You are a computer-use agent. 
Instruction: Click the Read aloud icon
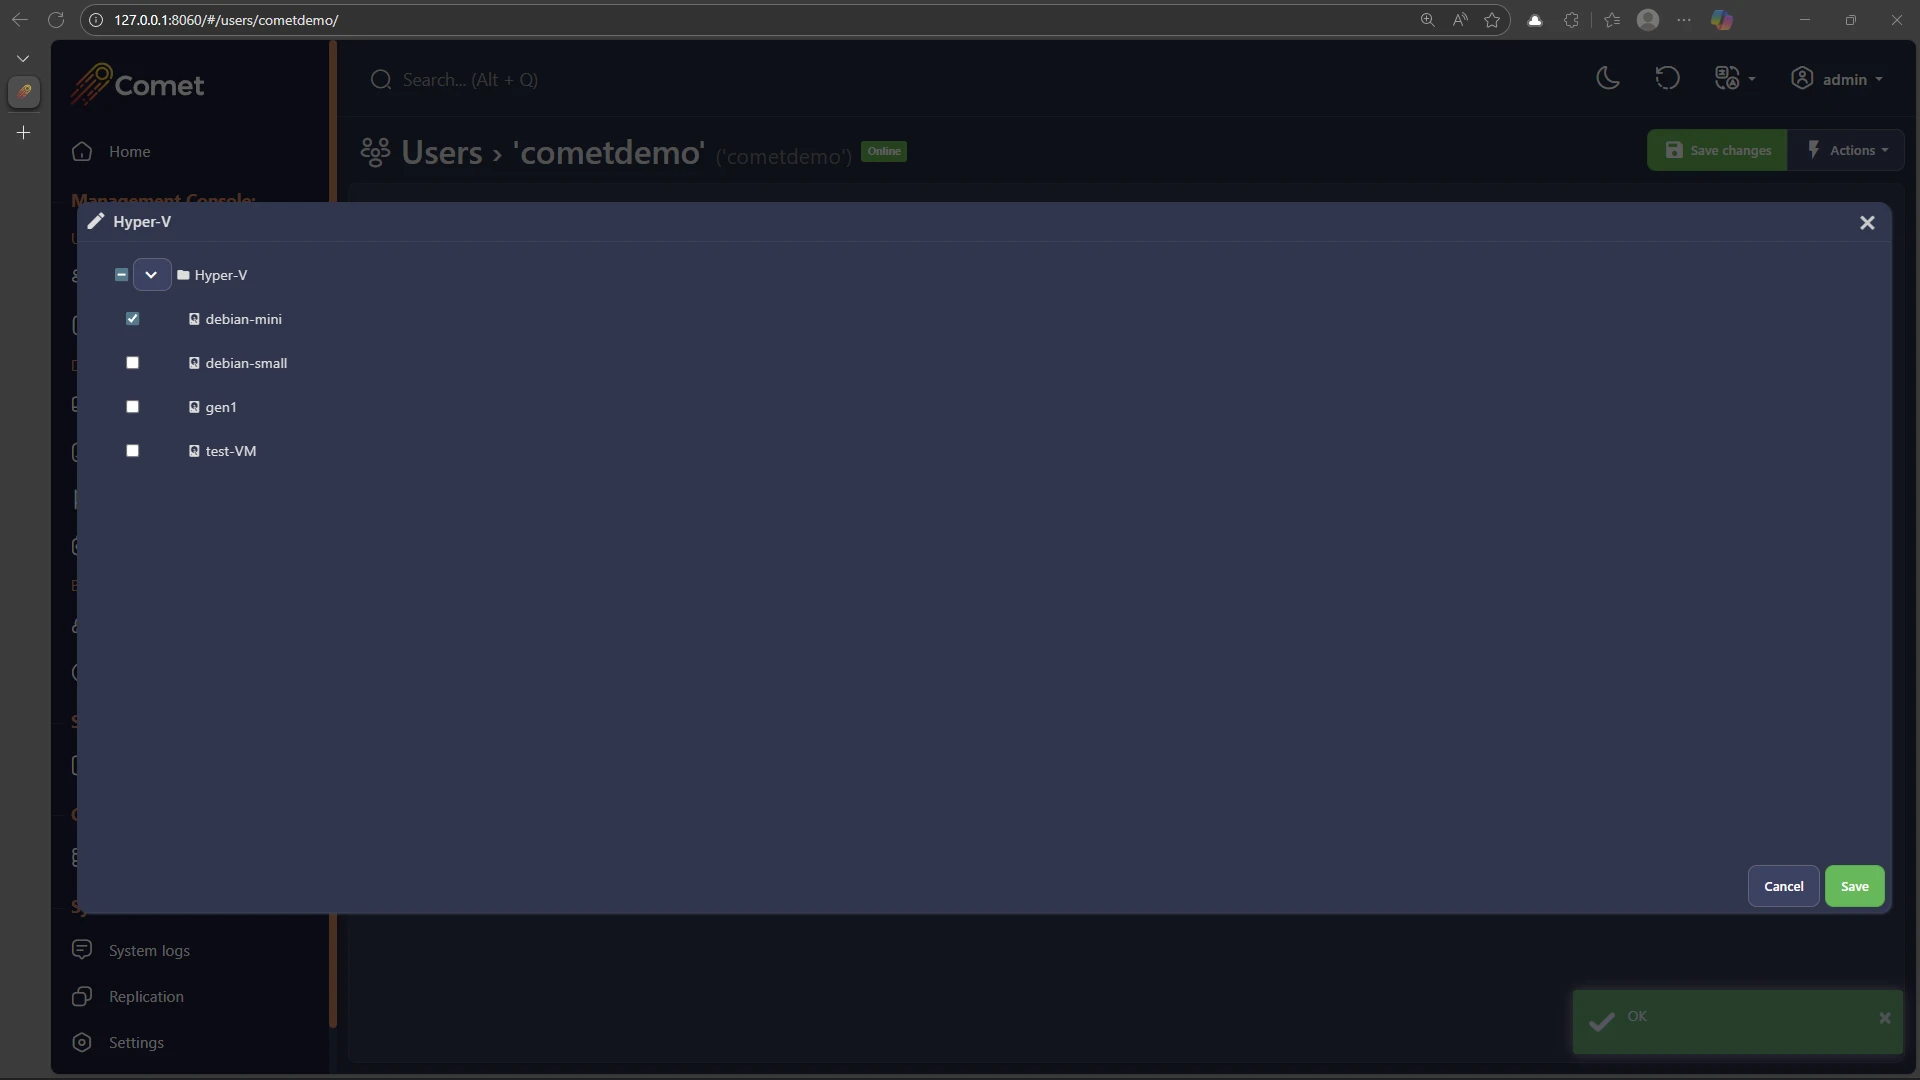[x=1460, y=20]
